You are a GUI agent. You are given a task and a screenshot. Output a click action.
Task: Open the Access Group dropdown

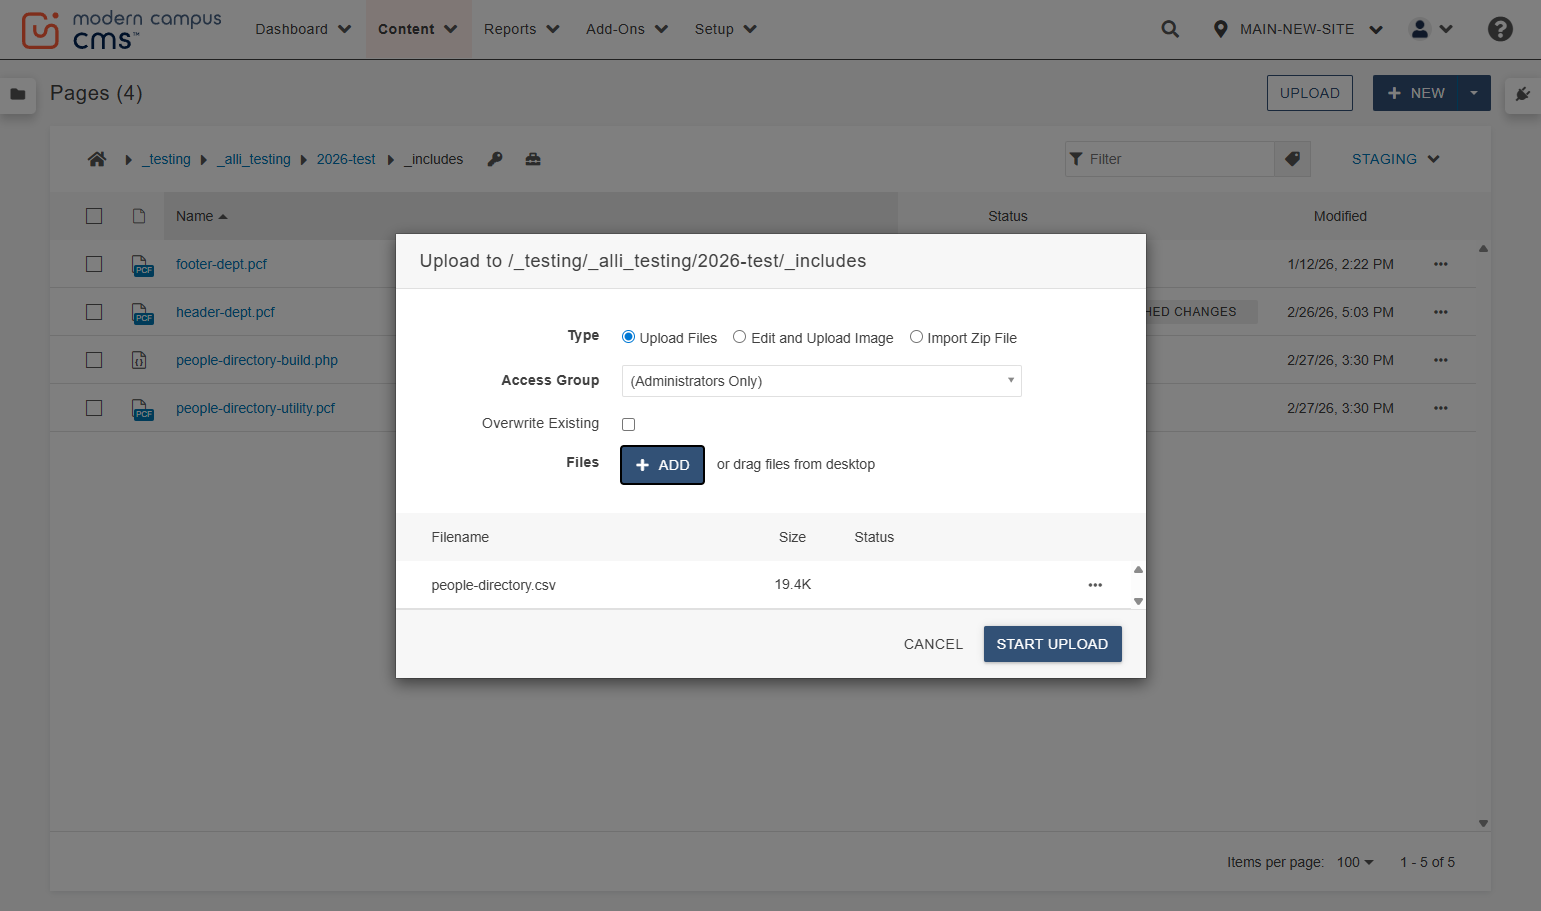click(821, 381)
